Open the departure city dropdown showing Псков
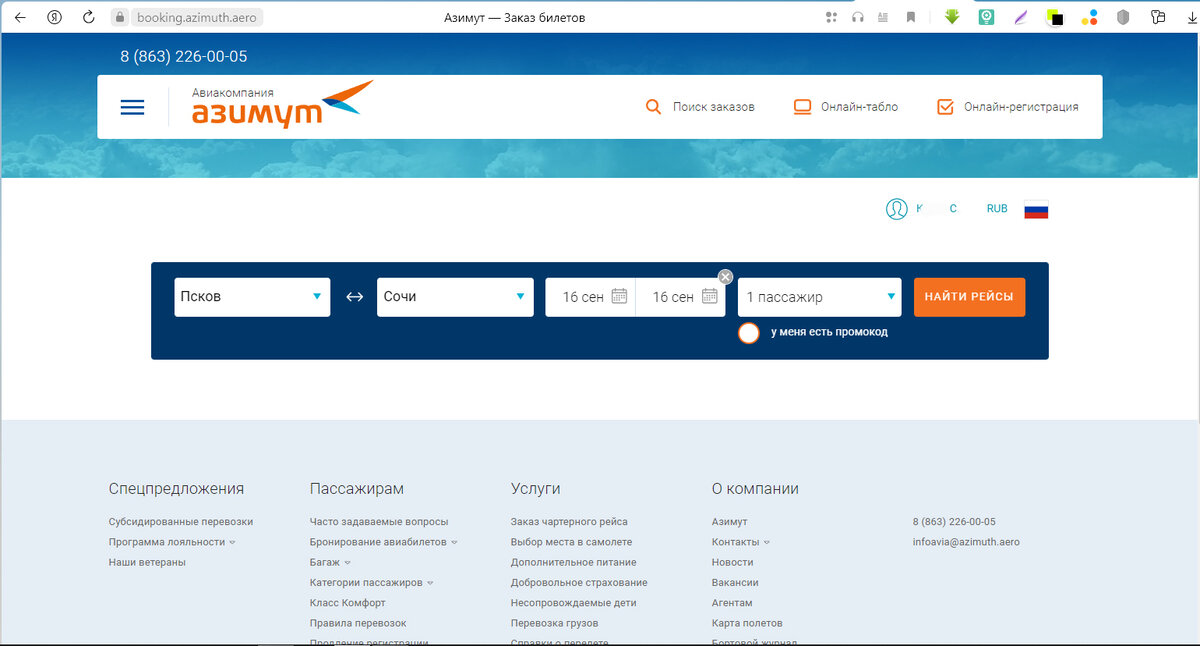This screenshot has height=646, width=1200. (x=252, y=297)
